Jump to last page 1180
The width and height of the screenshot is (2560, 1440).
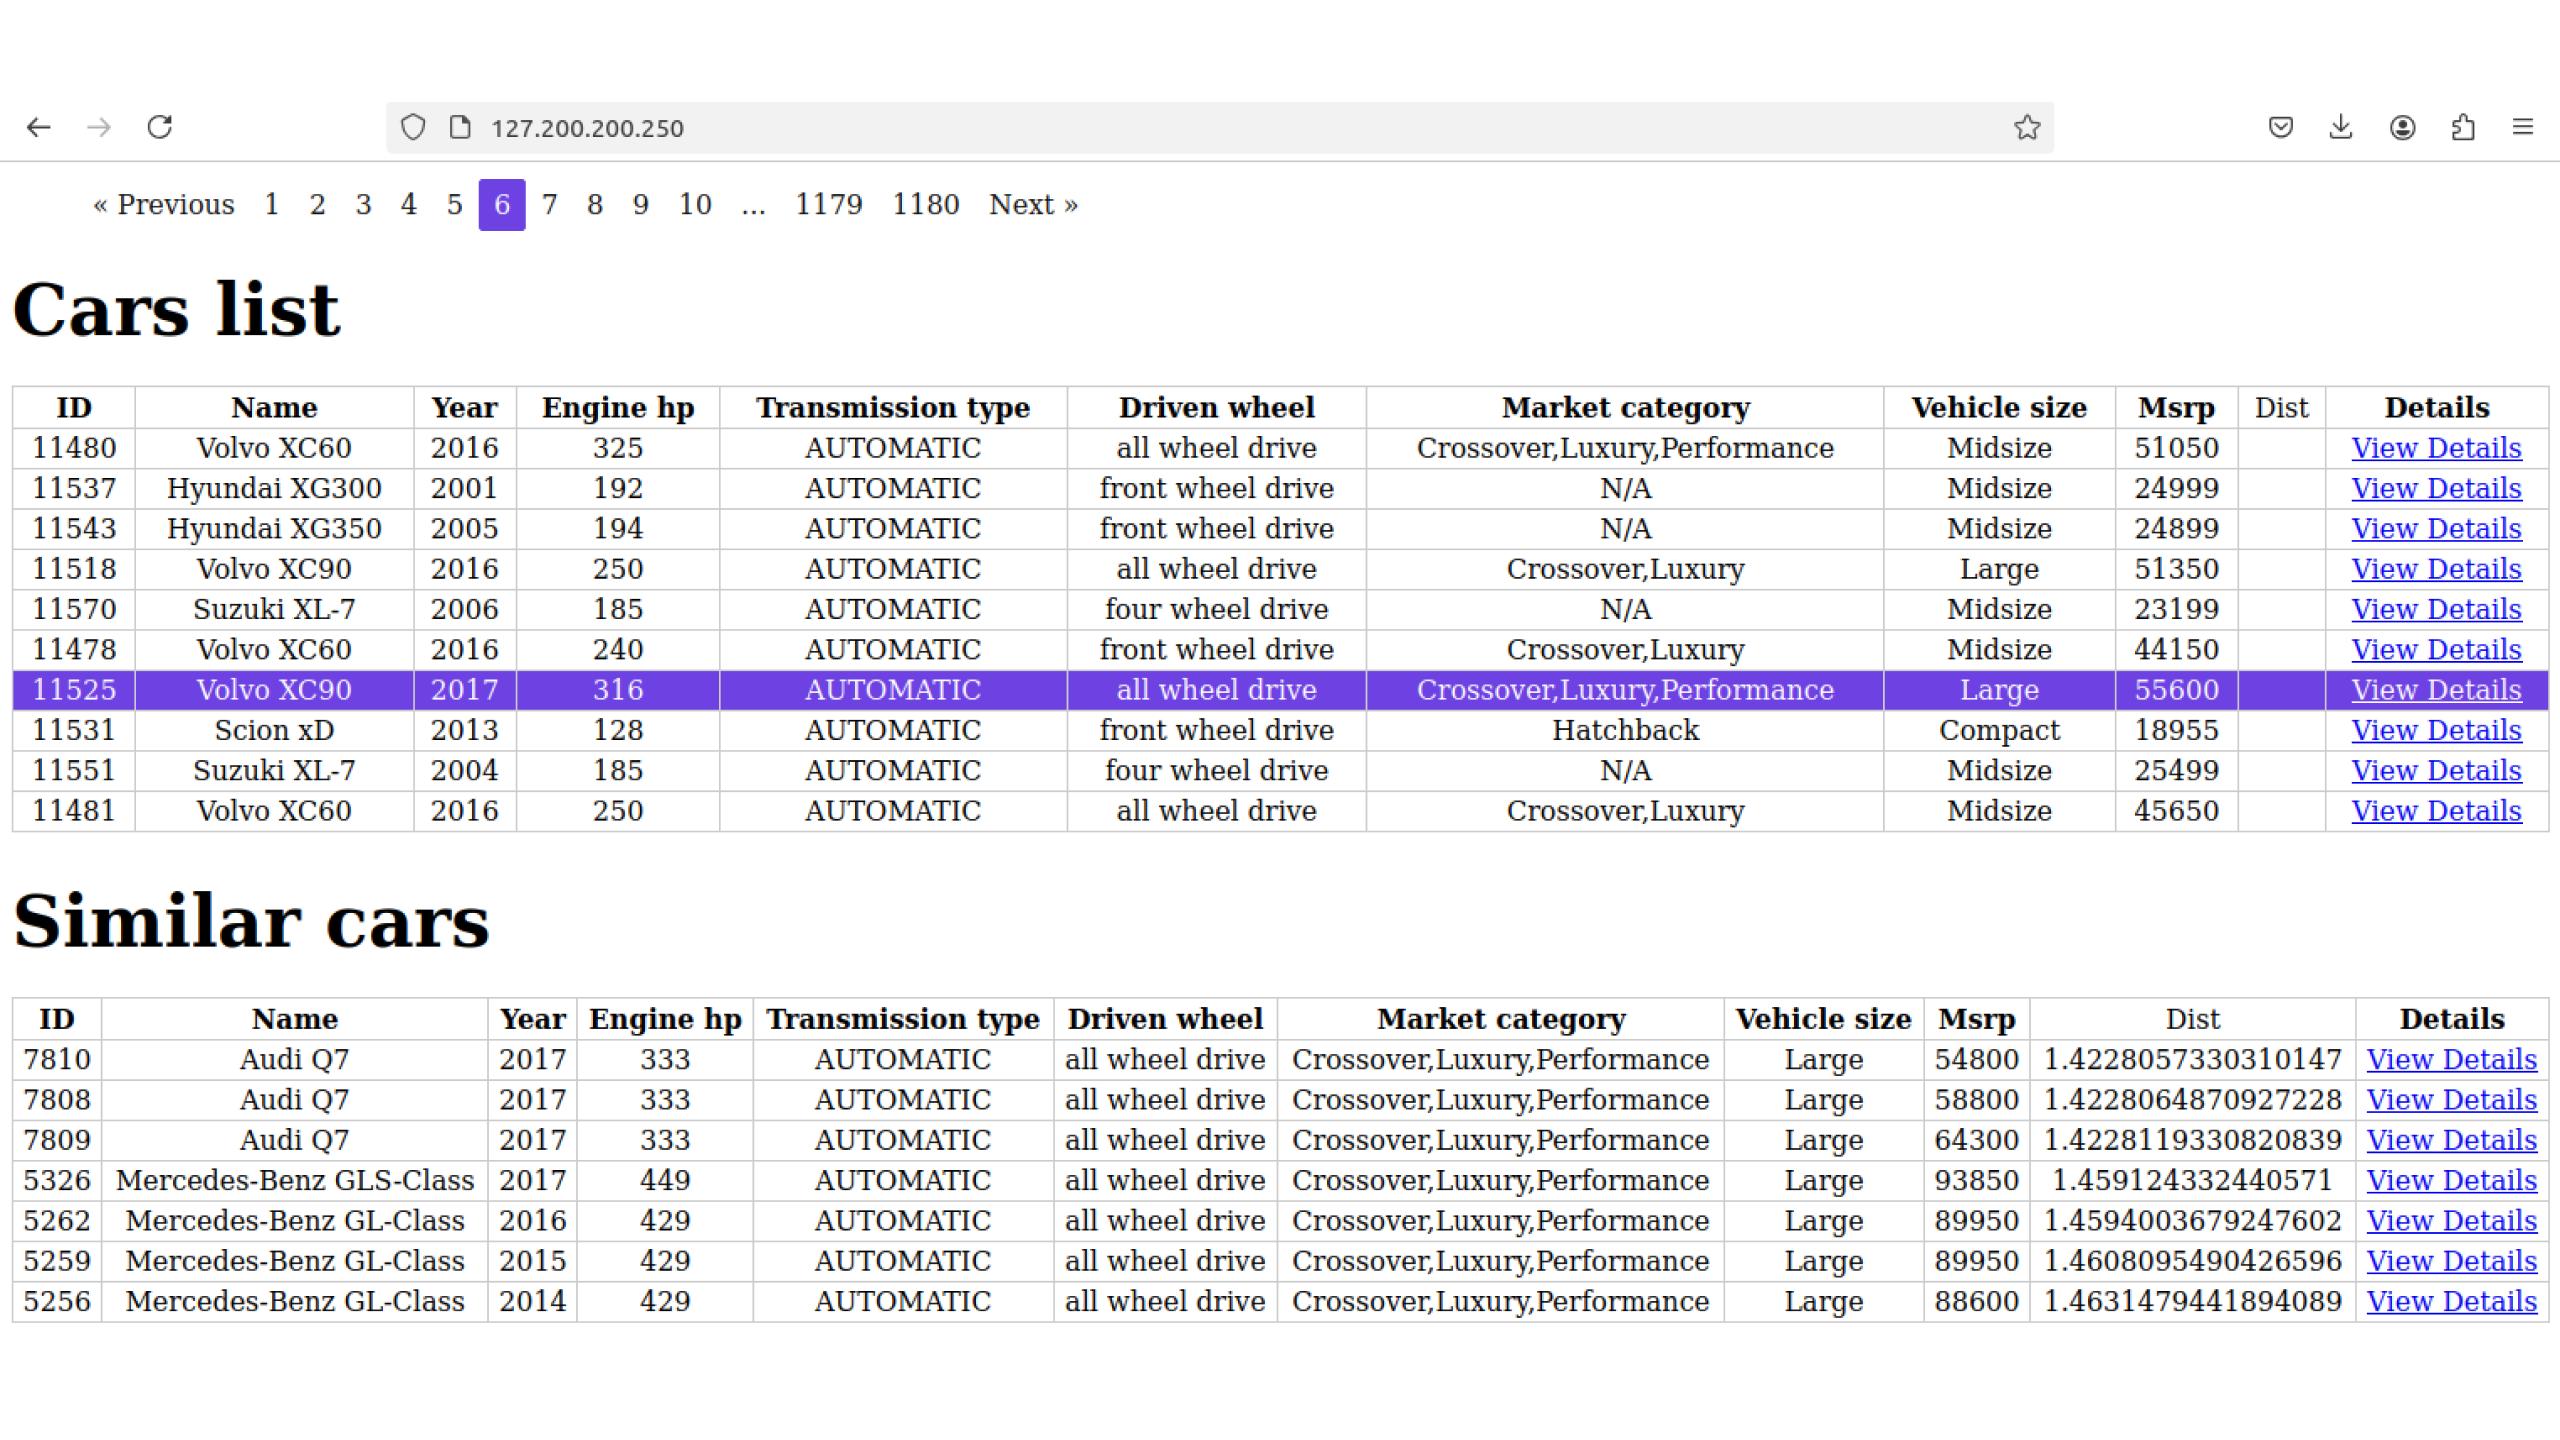coord(925,205)
